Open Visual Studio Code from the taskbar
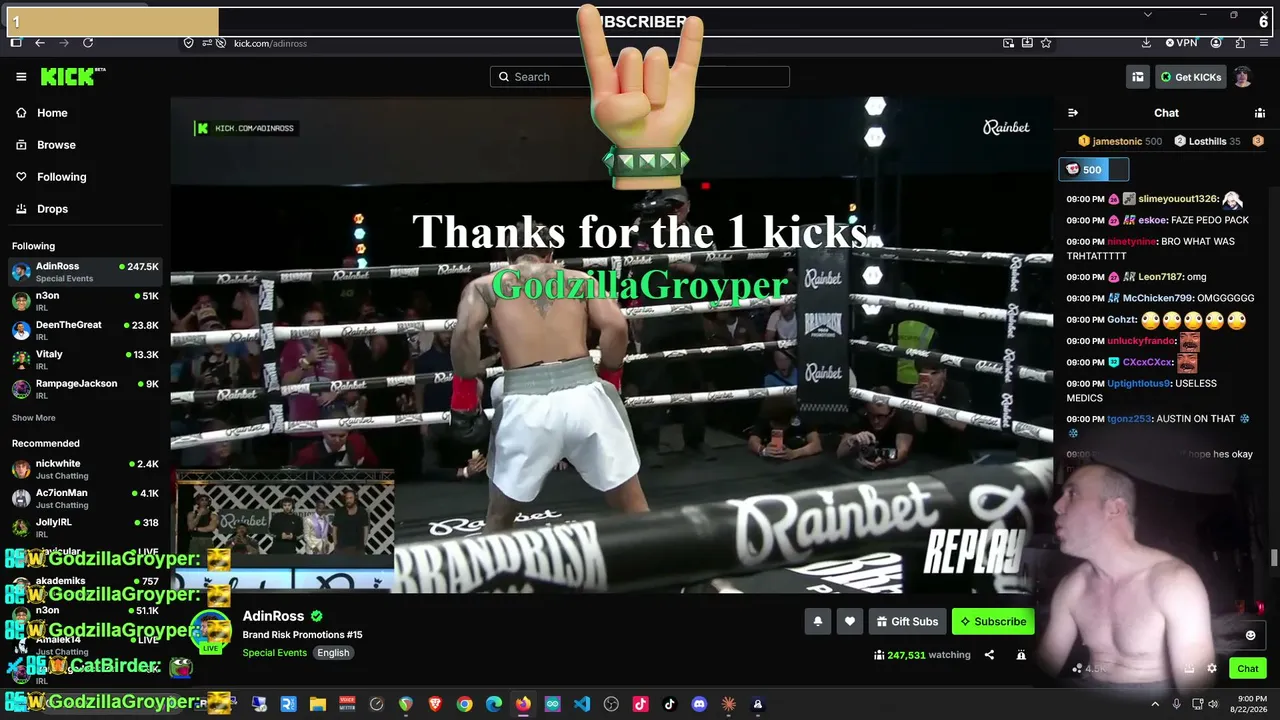 (582, 704)
